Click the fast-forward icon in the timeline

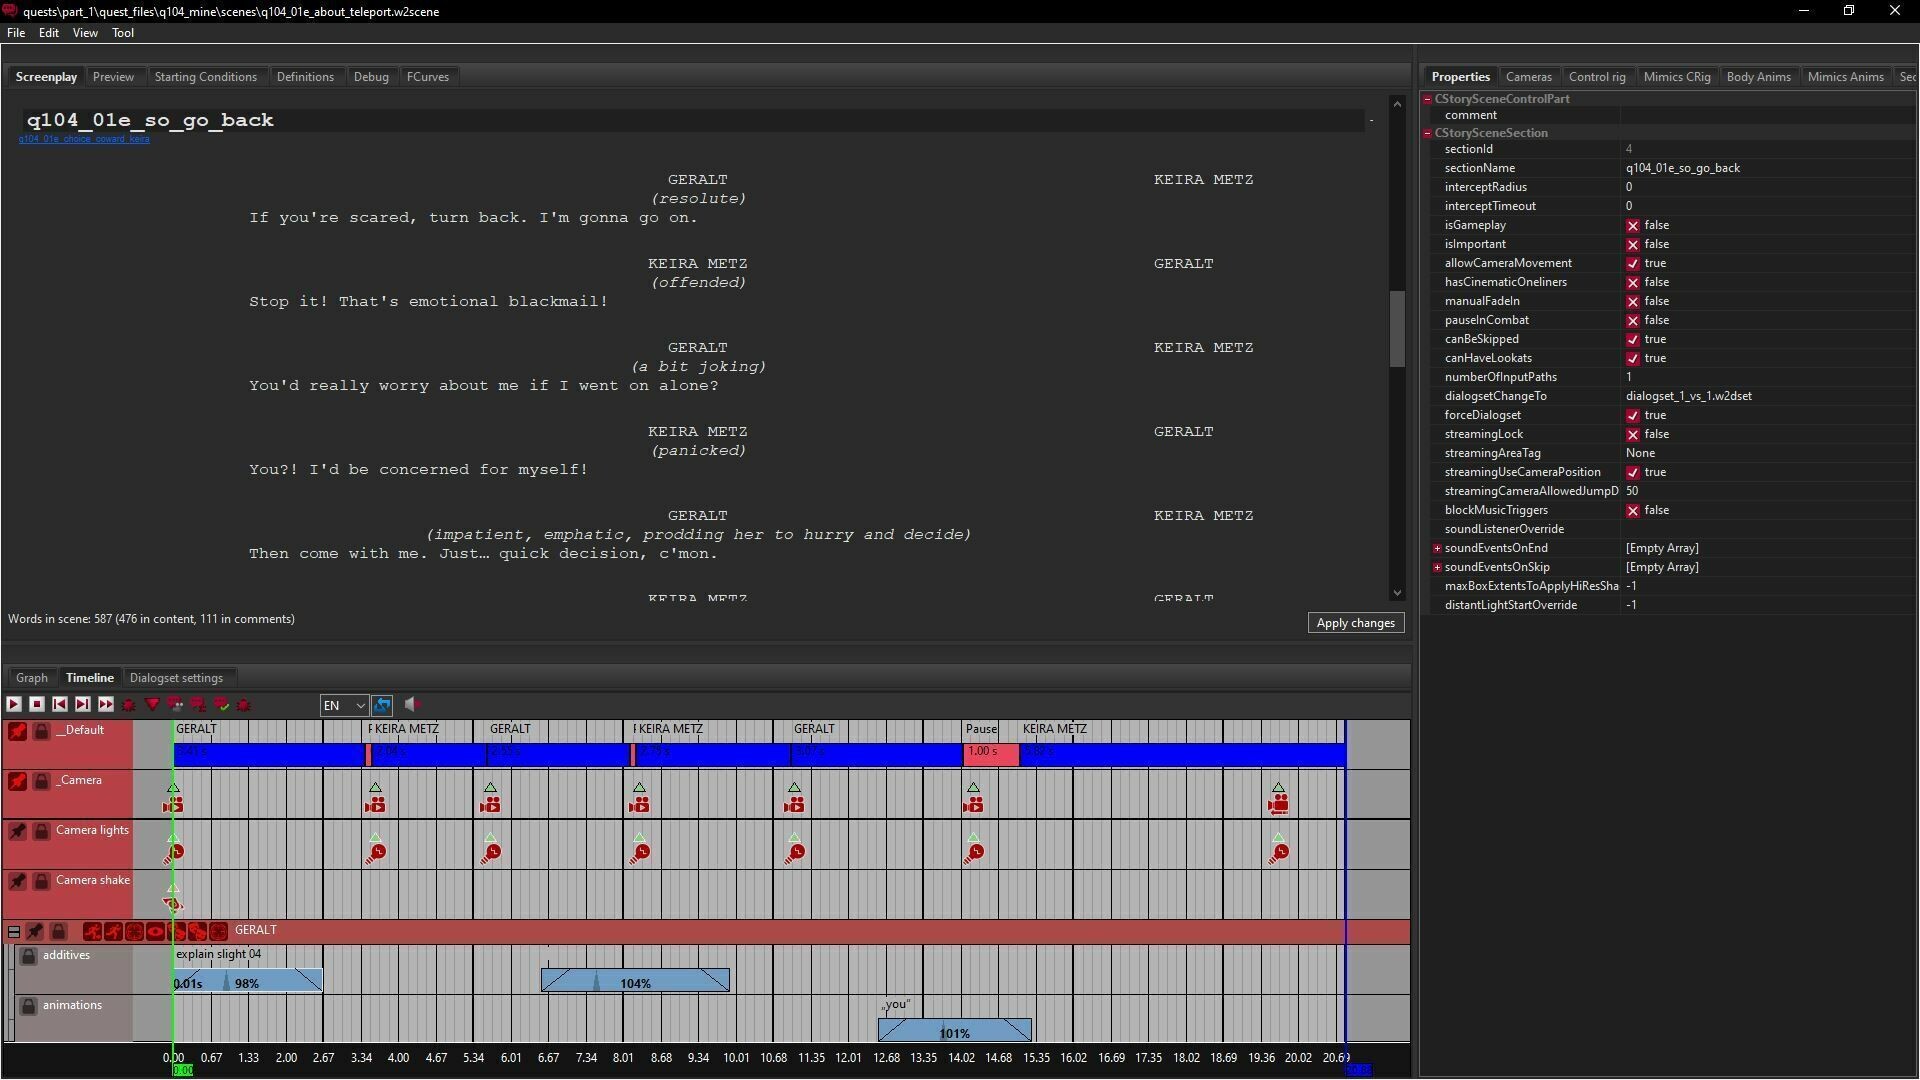tap(106, 705)
